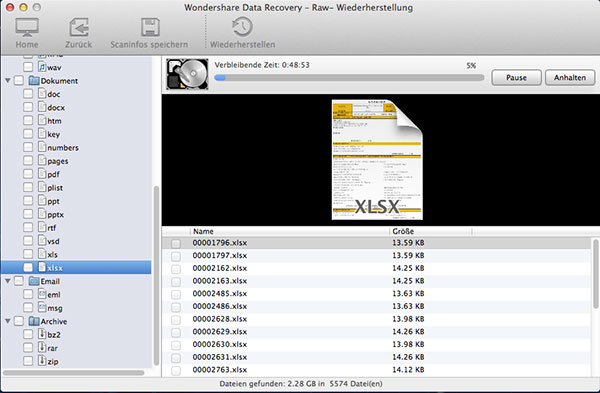This screenshot has height=393, width=600.
Task: Click the scan progress bar
Action: (x=349, y=78)
